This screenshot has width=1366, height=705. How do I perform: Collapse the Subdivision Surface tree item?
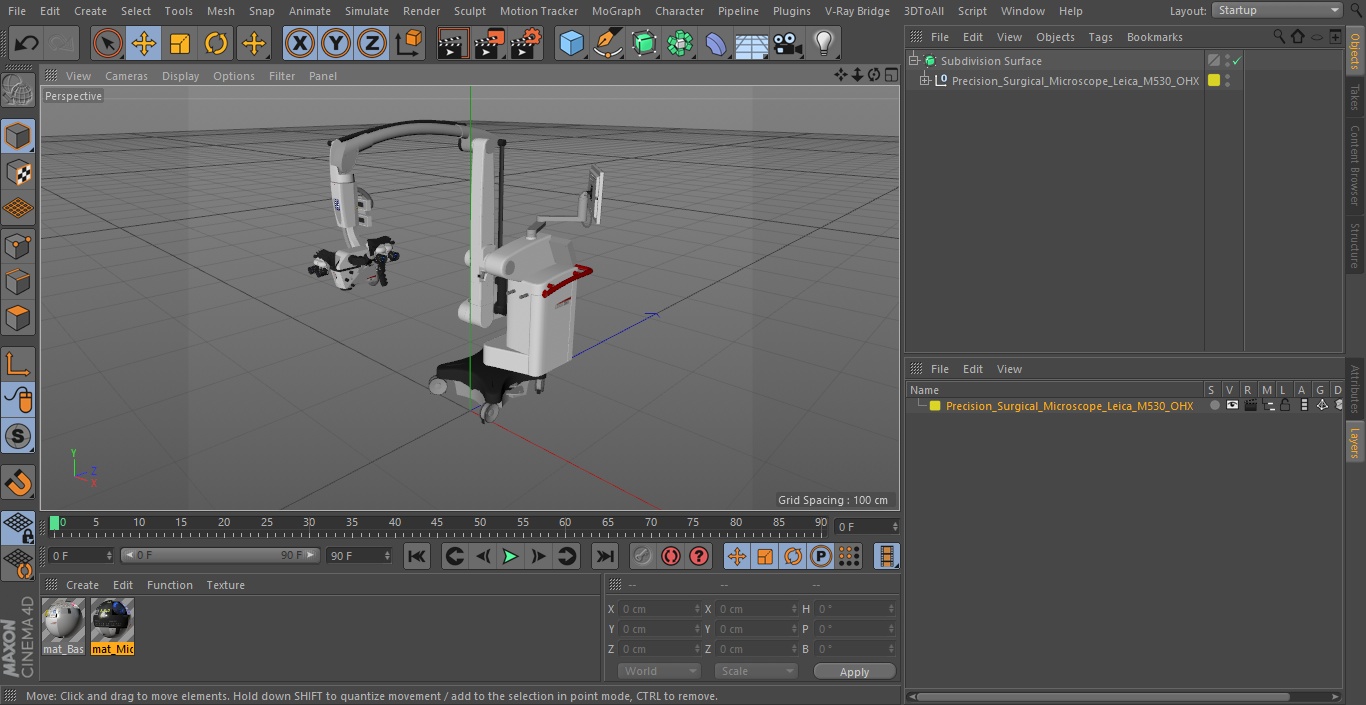tap(913, 61)
